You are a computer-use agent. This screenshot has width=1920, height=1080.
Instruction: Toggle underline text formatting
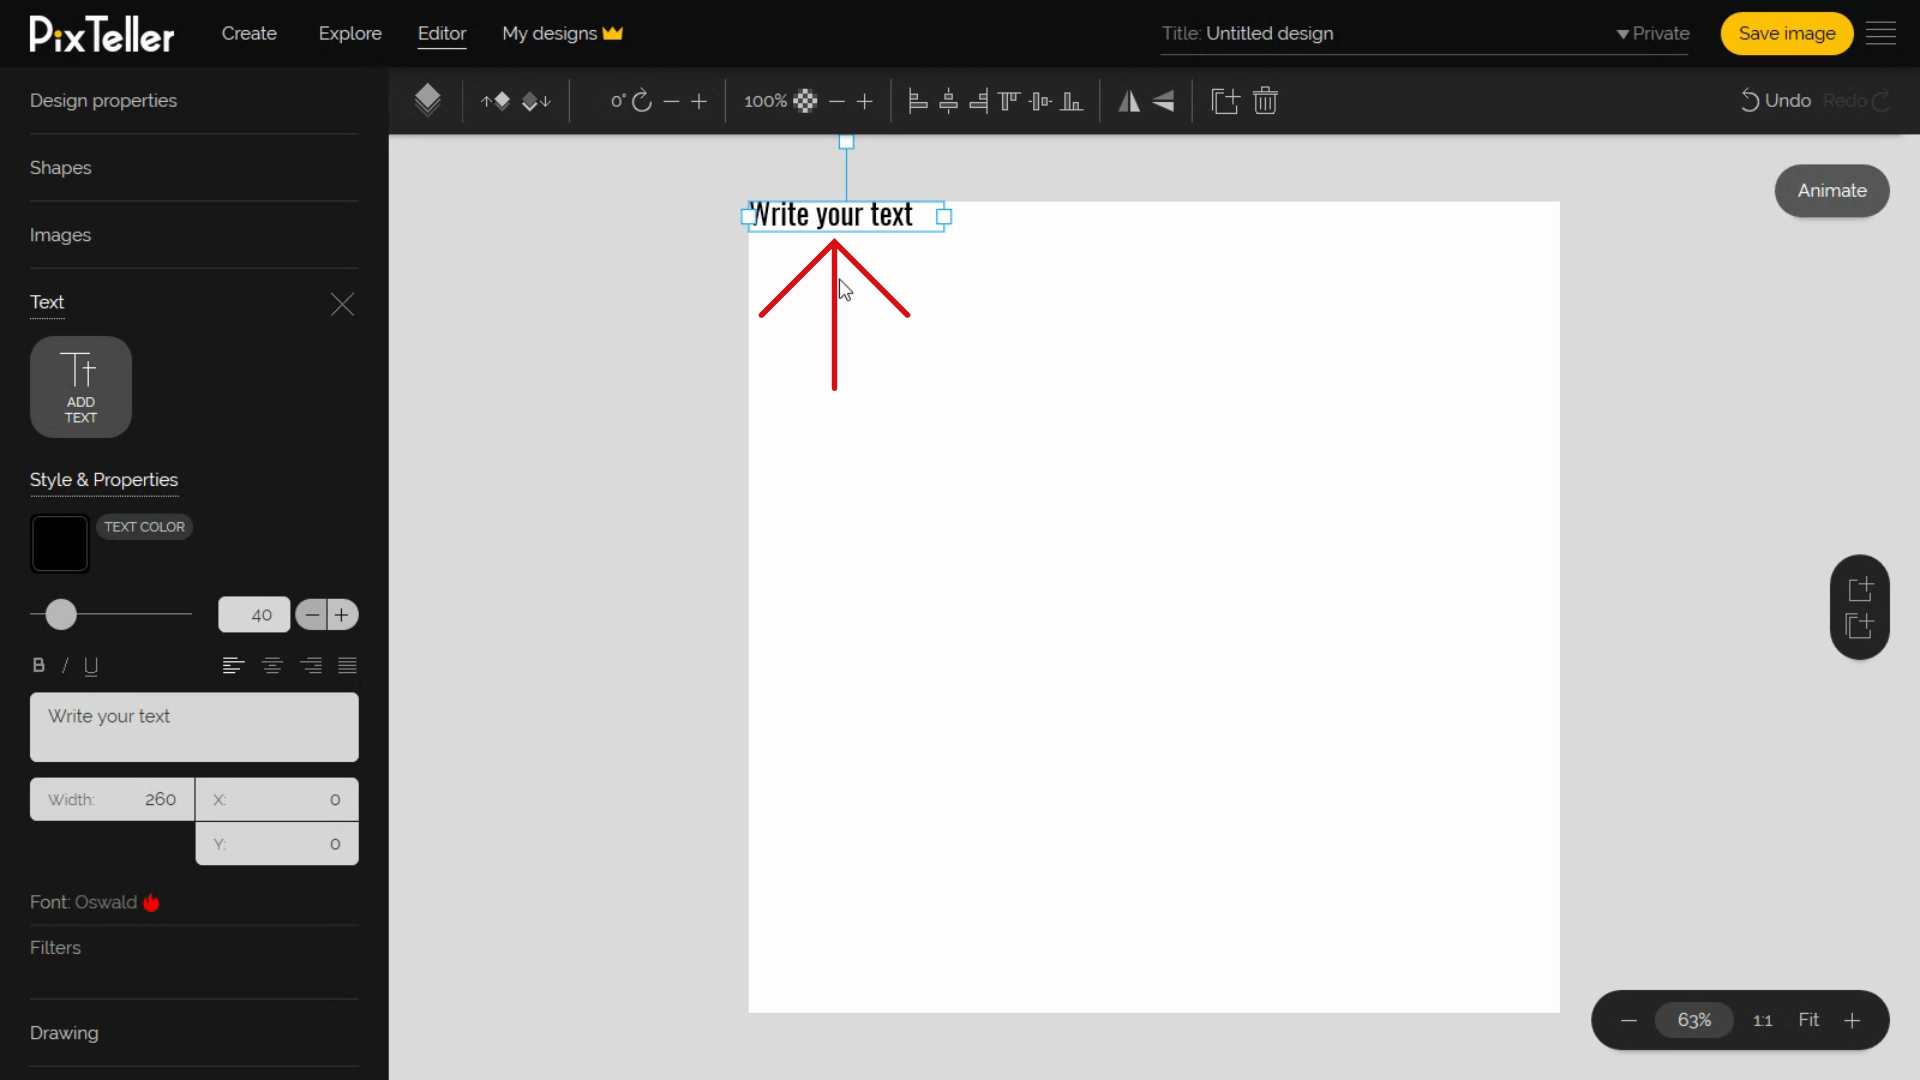pos(91,666)
